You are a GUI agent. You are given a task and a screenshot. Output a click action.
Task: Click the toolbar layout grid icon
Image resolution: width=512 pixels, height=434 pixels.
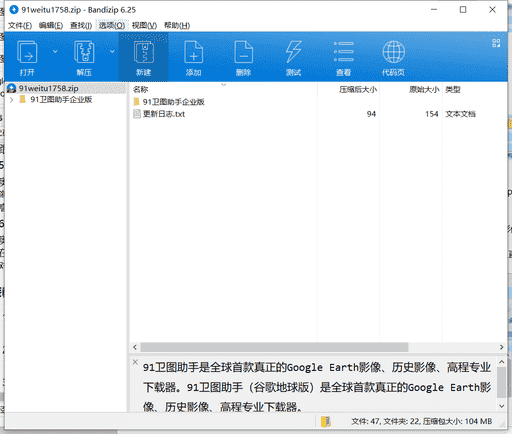point(496,43)
